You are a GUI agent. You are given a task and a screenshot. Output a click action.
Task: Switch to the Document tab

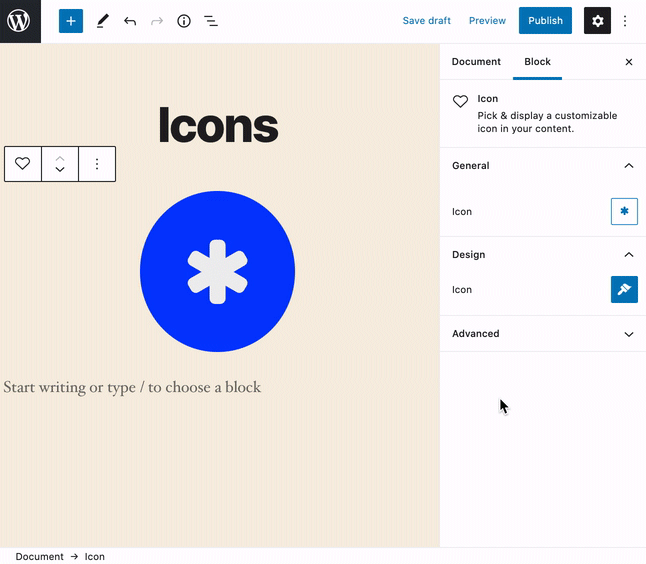click(x=476, y=61)
